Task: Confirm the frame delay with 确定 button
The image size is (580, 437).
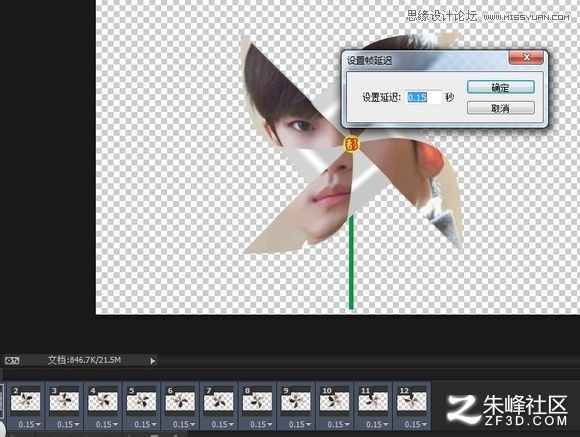Action: coord(500,87)
